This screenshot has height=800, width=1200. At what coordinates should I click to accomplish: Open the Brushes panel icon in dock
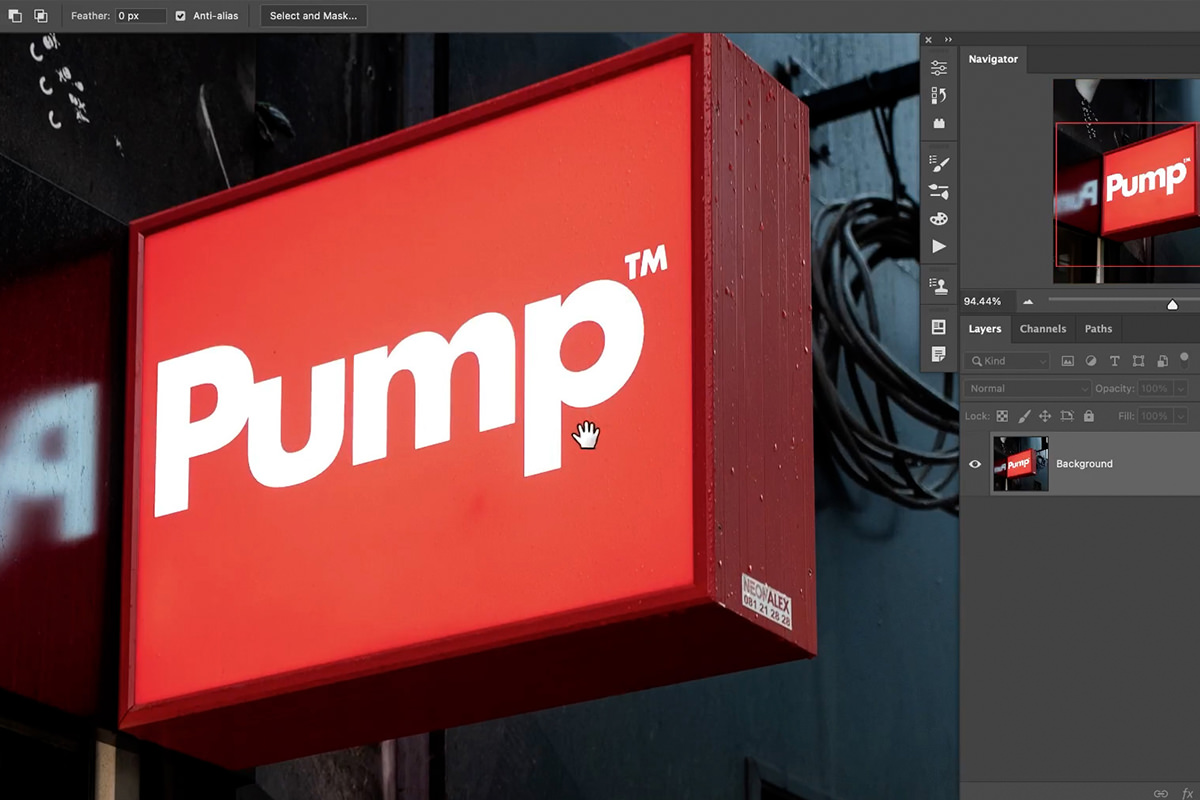point(939,192)
